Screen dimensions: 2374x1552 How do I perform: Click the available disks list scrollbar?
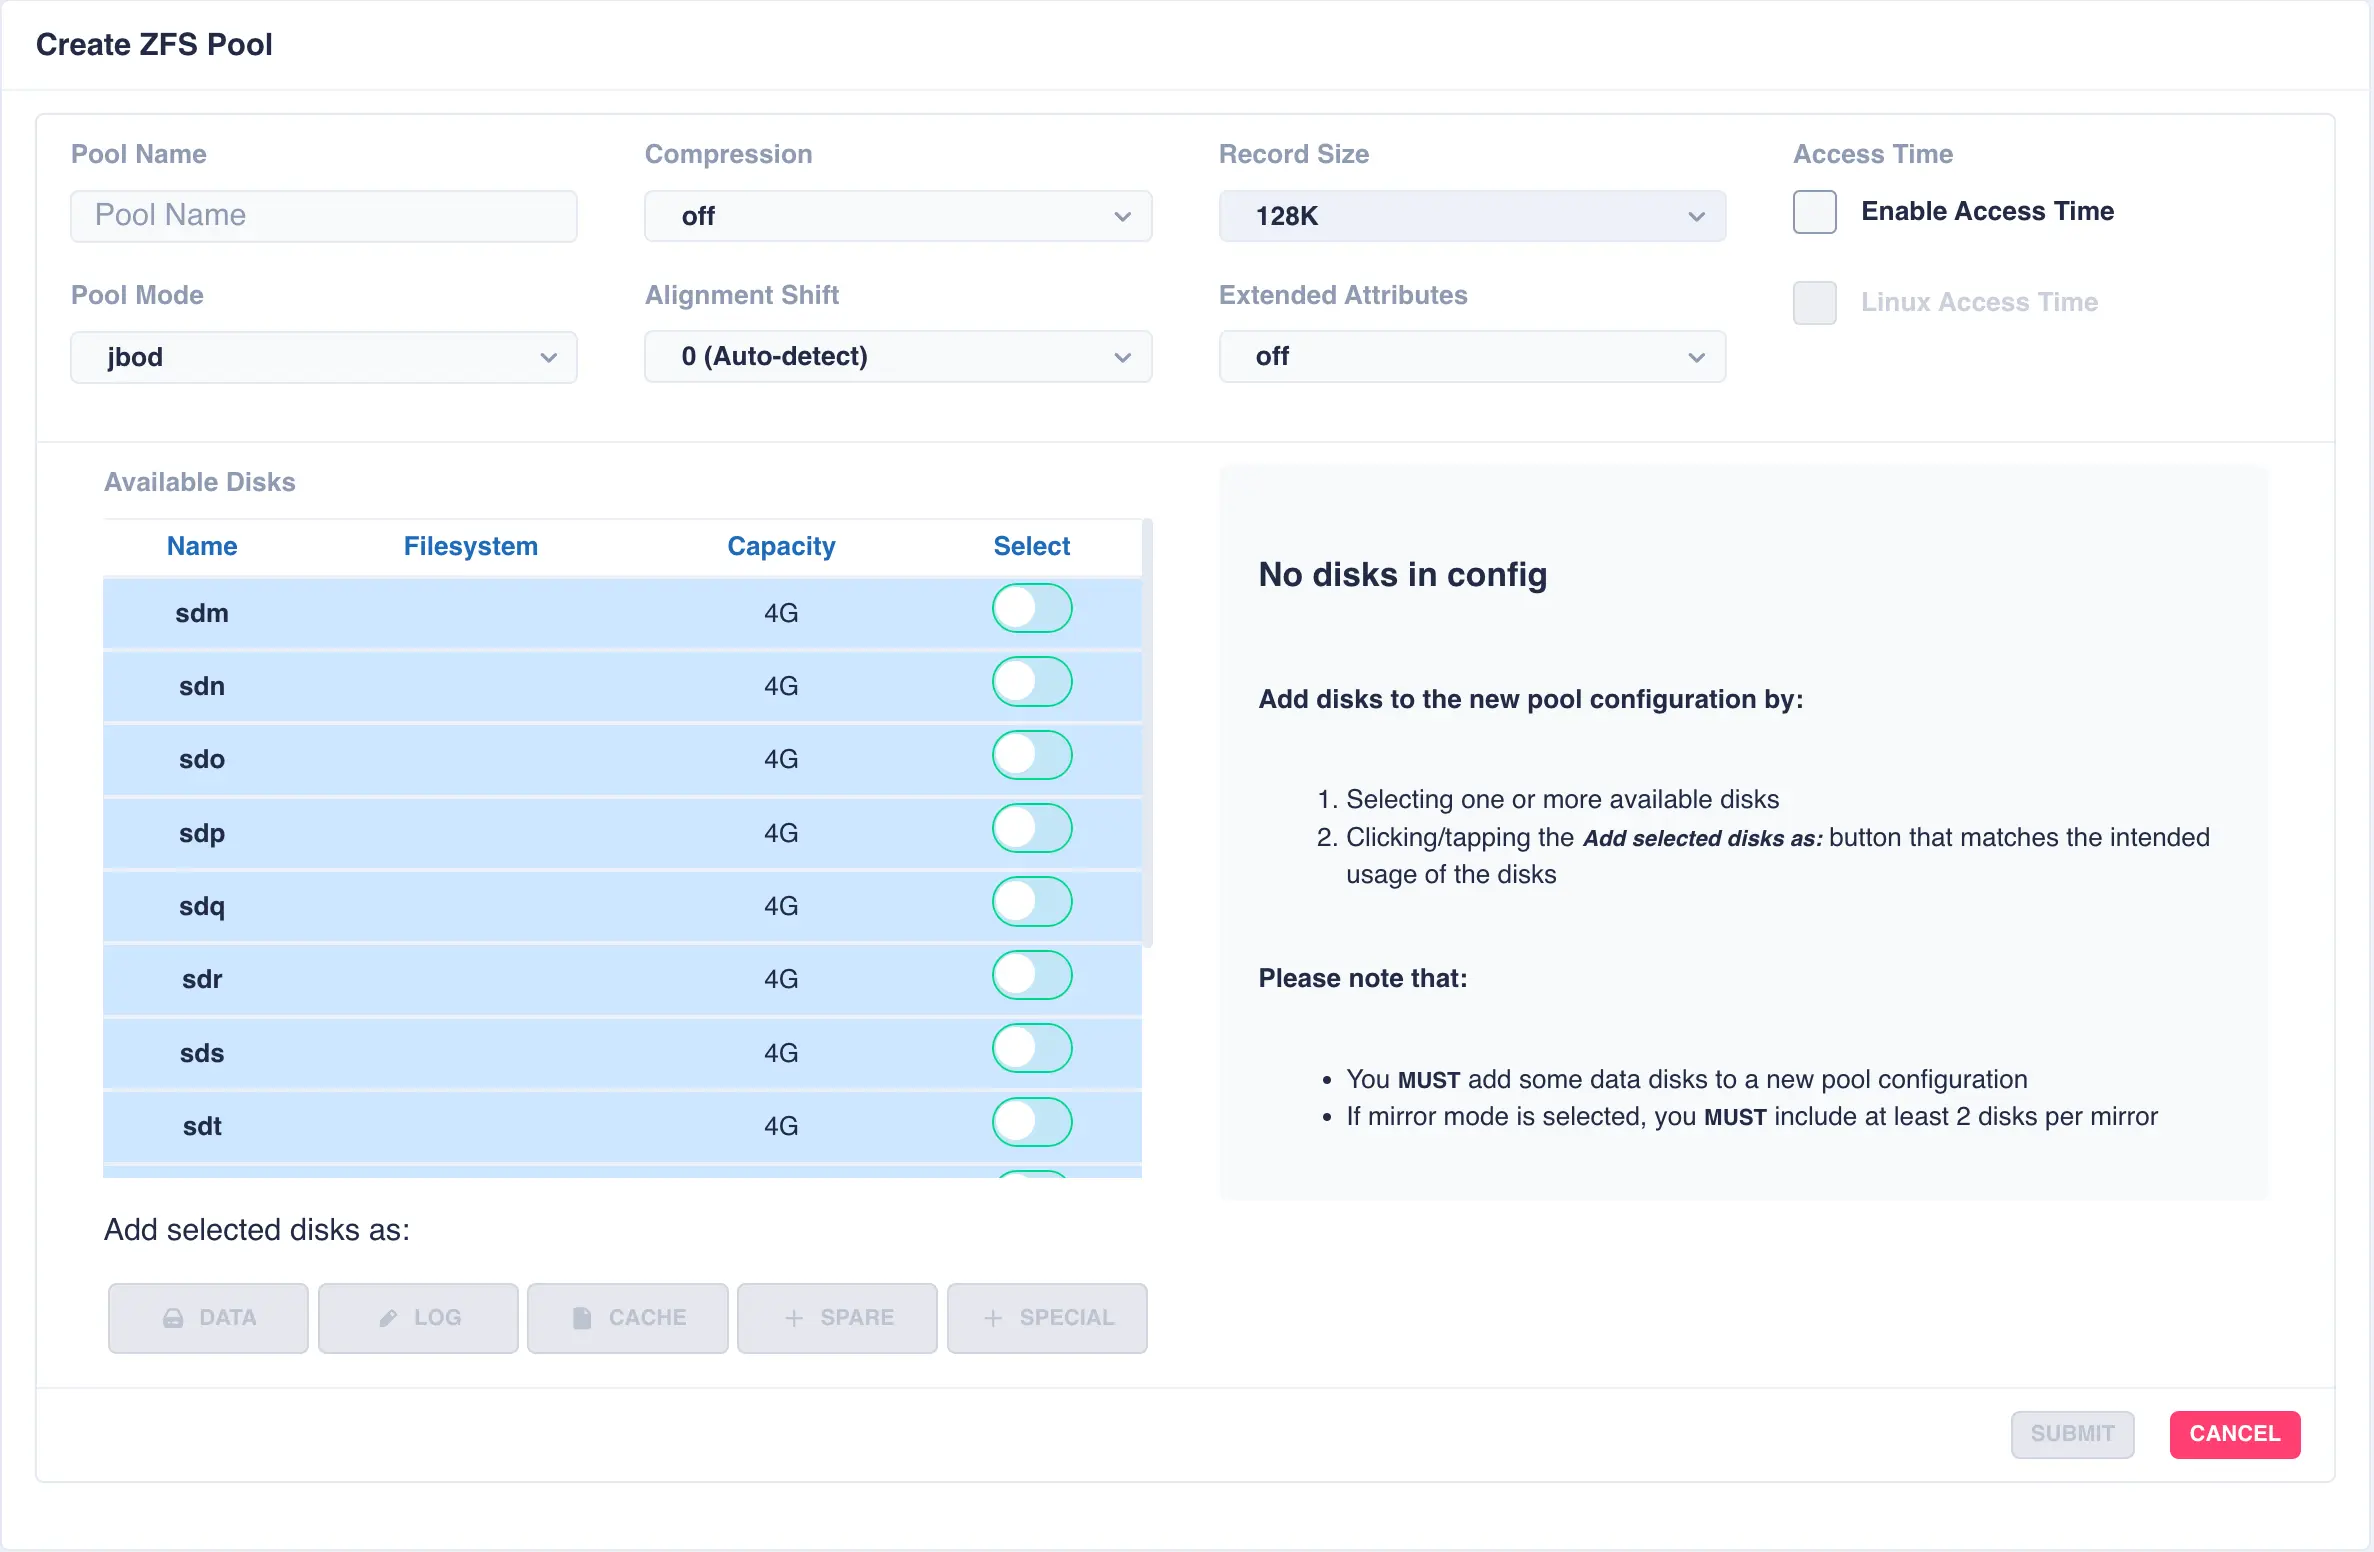point(1147,732)
